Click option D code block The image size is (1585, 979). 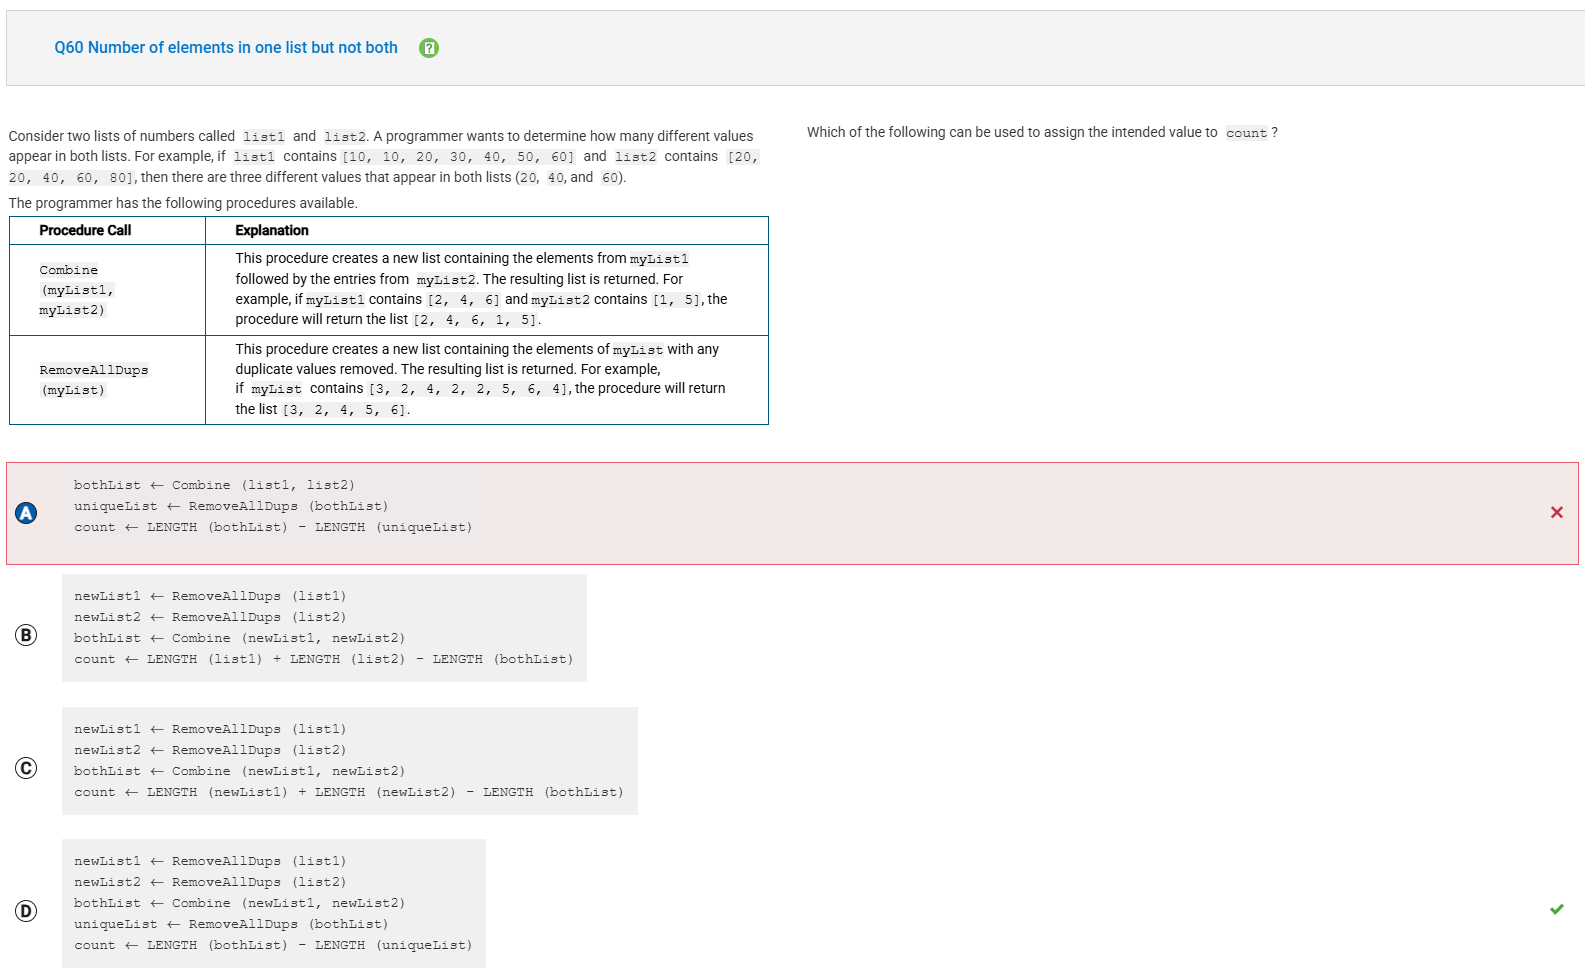pos(274,903)
